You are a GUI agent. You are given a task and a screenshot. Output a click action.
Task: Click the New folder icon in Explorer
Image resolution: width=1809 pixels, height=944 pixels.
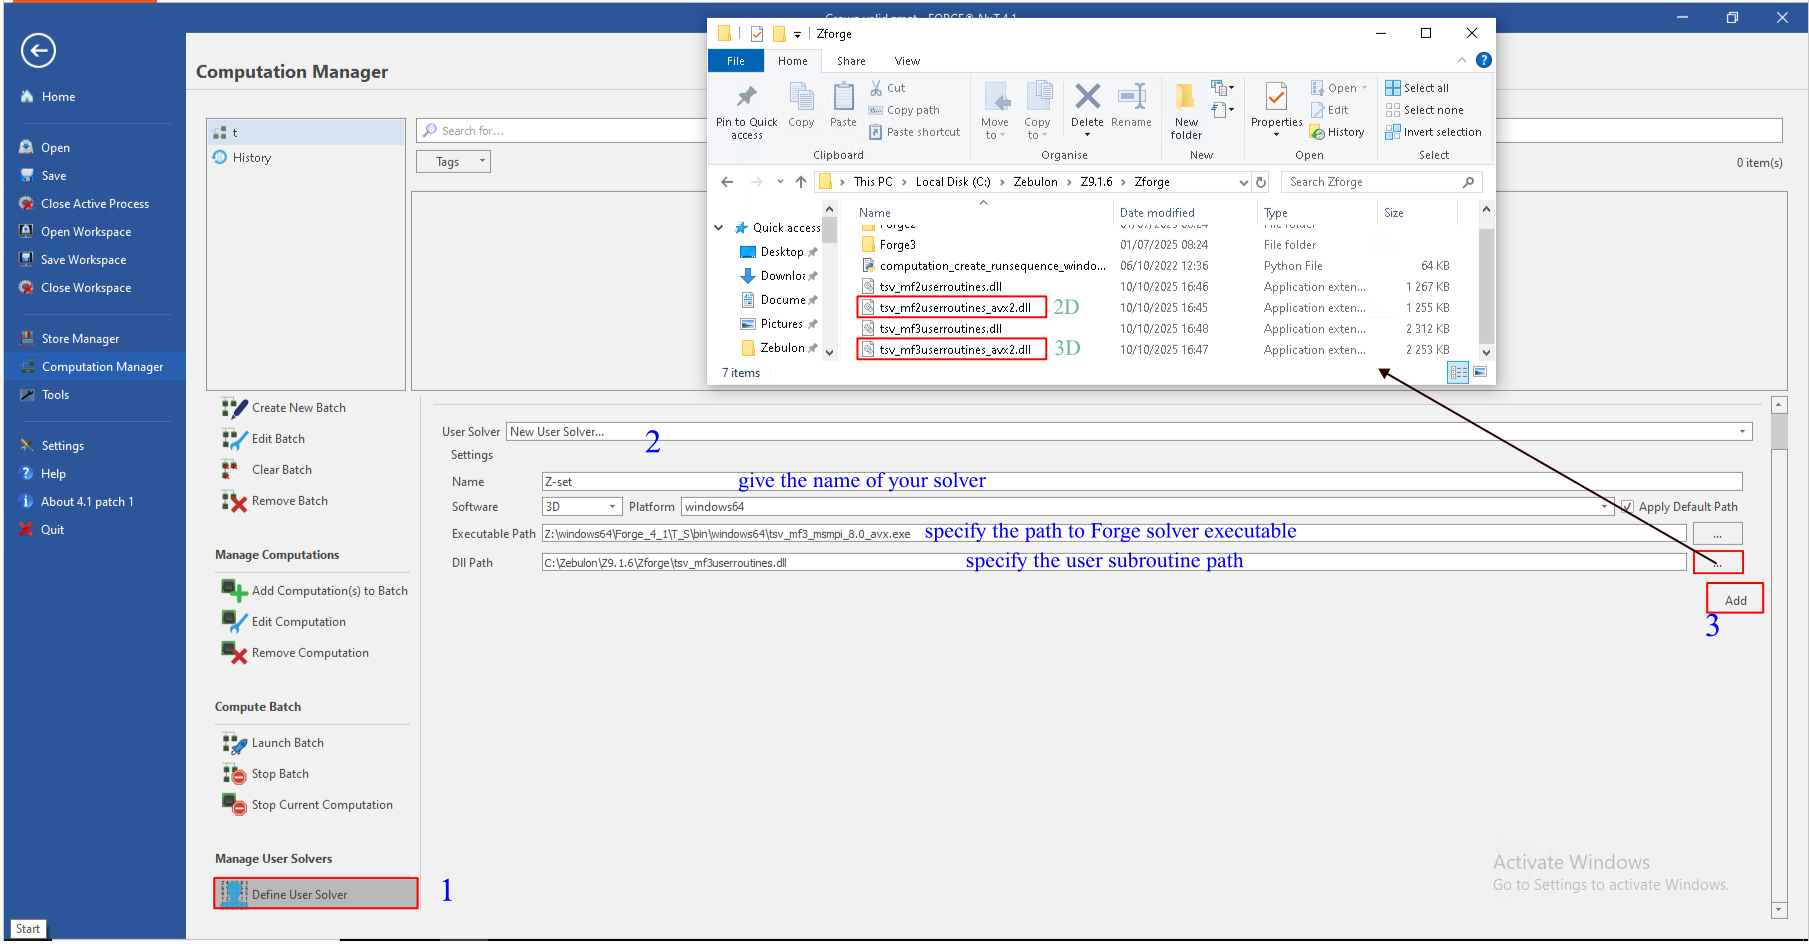[1186, 98]
